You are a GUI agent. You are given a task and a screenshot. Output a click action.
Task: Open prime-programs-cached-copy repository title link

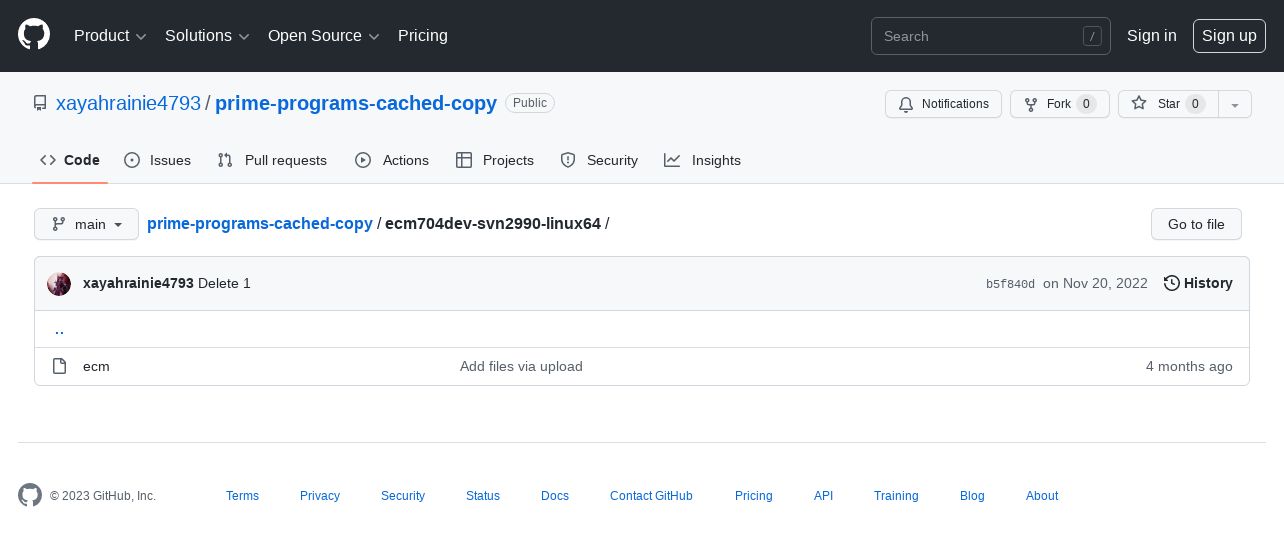tap(356, 103)
